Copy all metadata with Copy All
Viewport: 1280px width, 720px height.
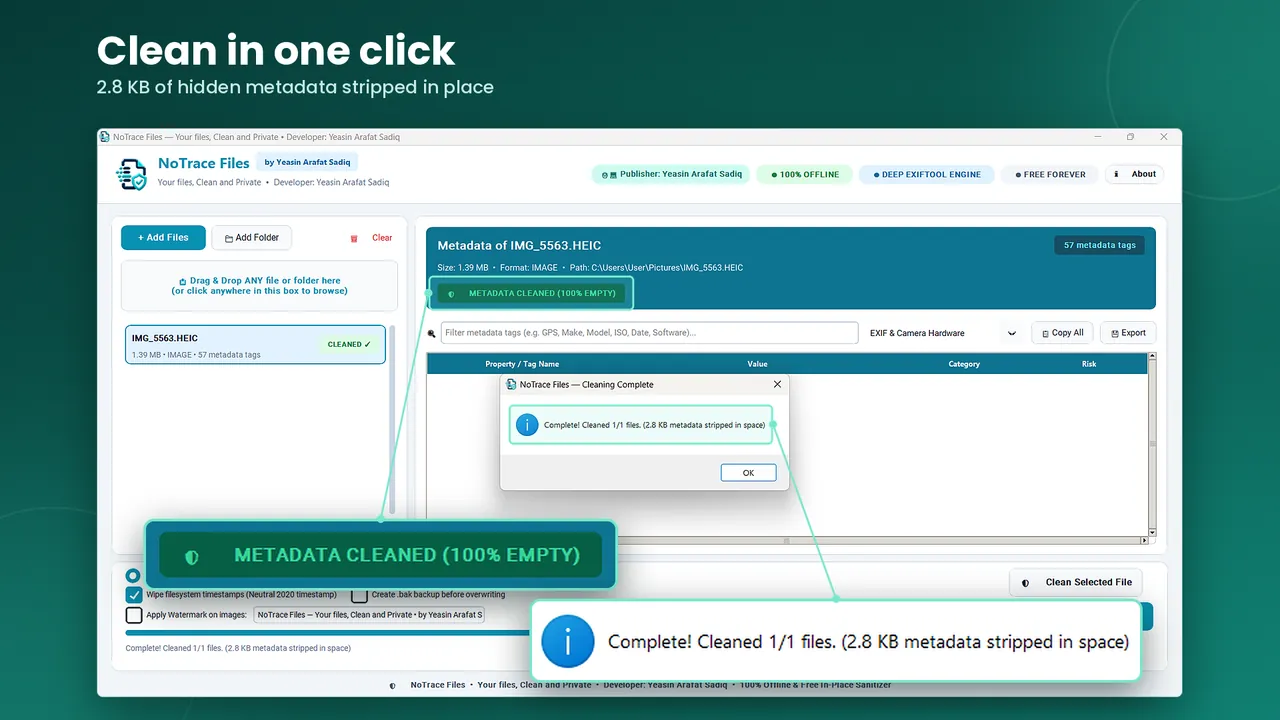coord(1062,333)
